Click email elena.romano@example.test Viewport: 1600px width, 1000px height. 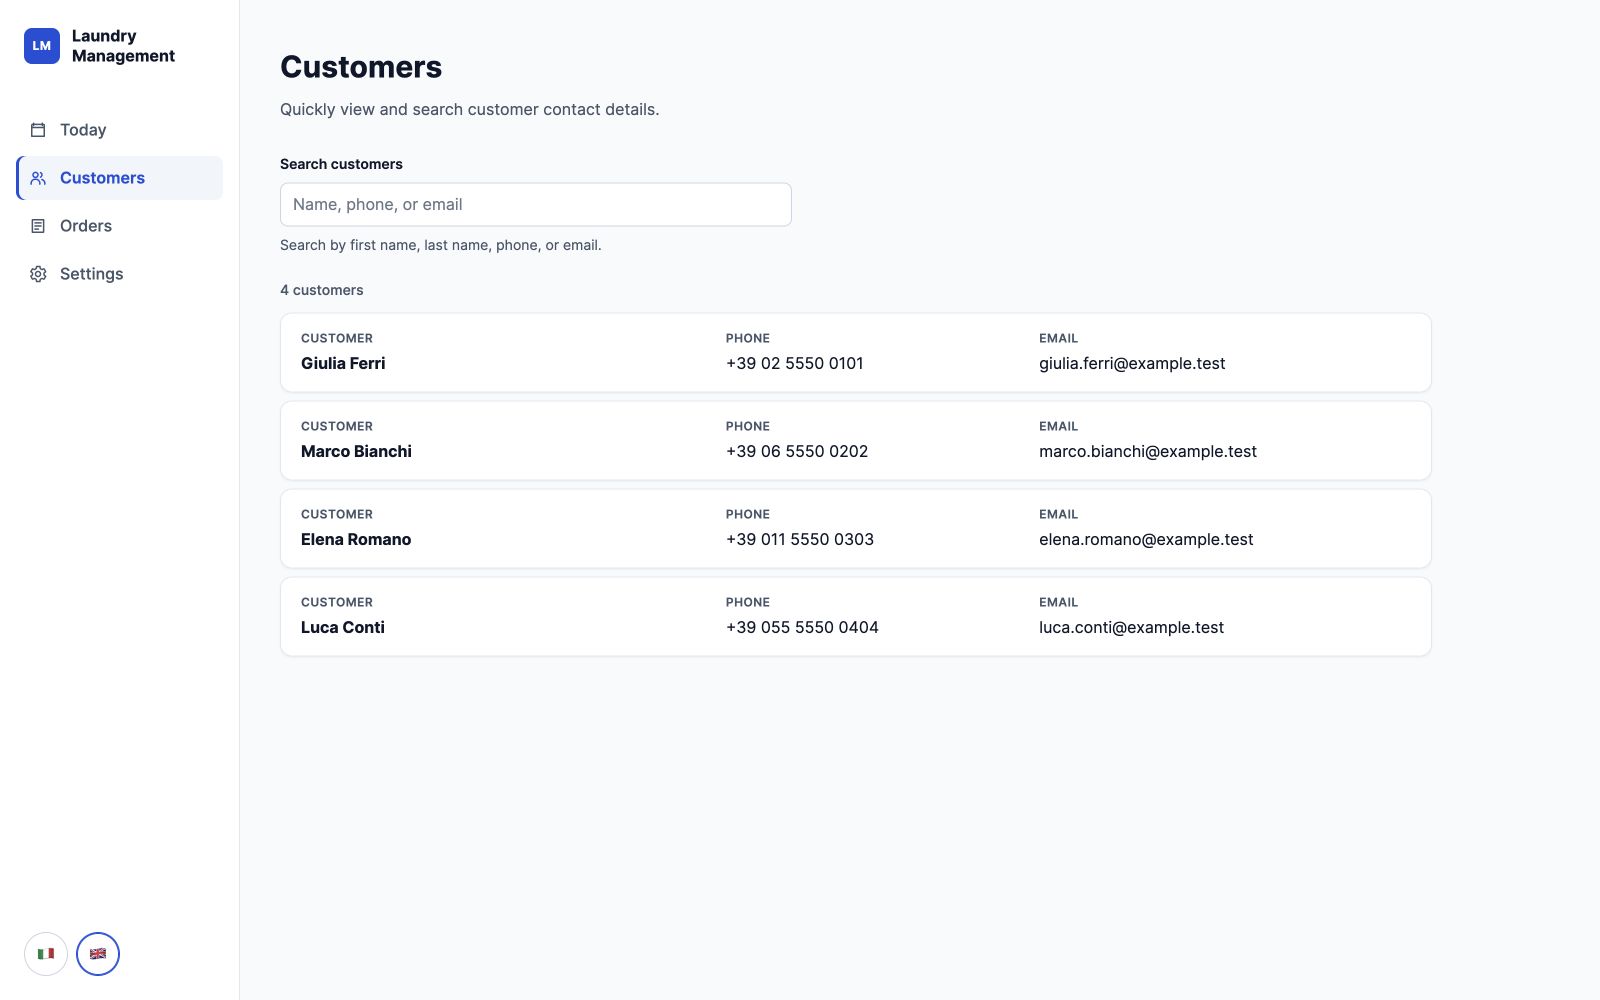coord(1146,539)
